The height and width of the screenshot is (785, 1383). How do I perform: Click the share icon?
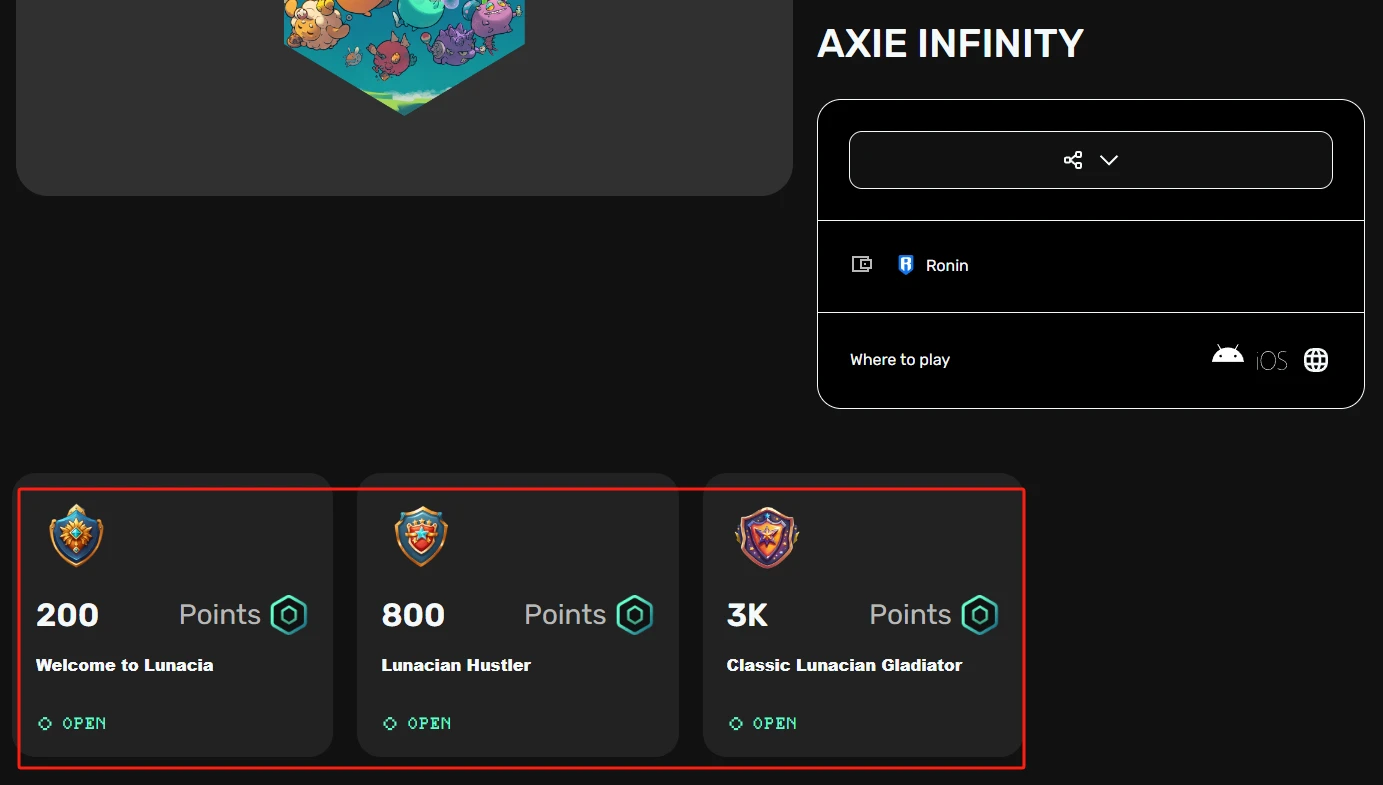pyautogui.click(x=1073, y=160)
